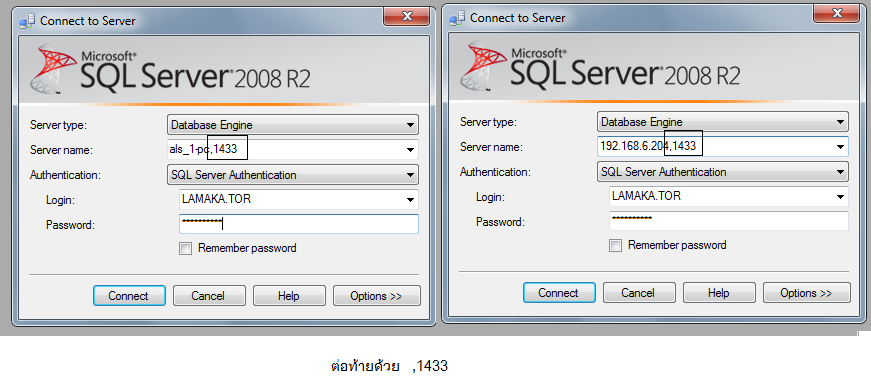This screenshot has width=871, height=391.
Task: Open Authentication dropdown in als_1-pc dialog
Action: 293,175
